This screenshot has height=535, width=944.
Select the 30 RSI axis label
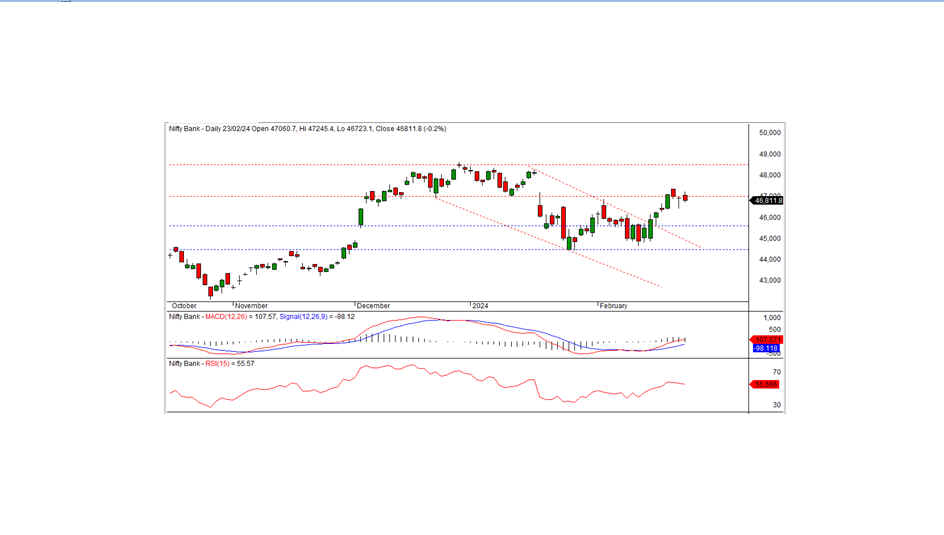777,405
